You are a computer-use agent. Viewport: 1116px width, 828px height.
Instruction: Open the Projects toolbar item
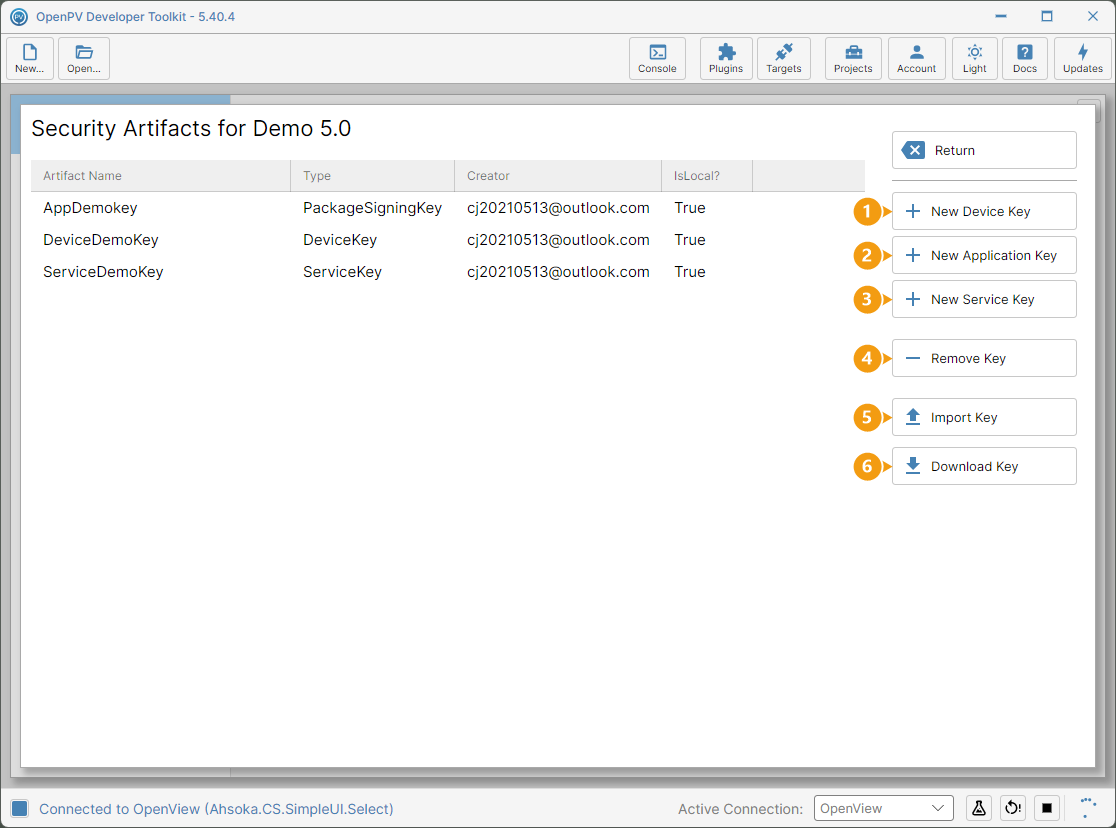[x=853, y=58]
